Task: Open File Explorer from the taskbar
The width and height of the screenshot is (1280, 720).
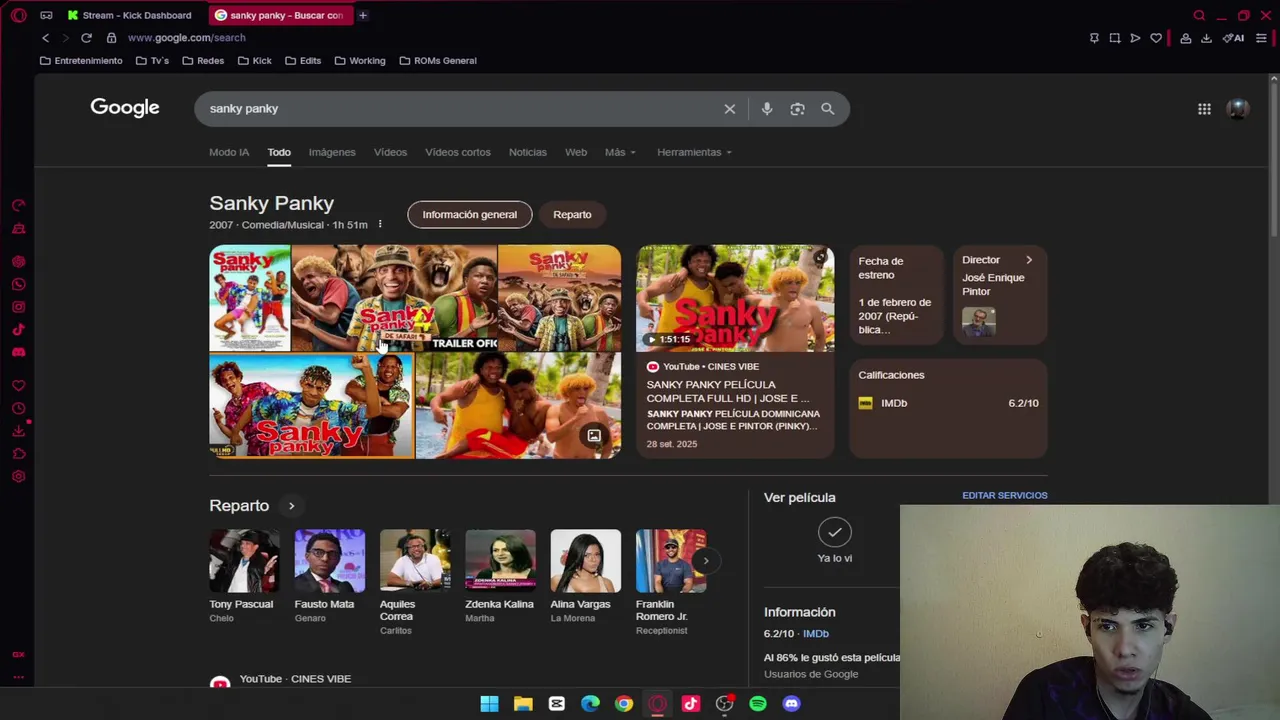Action: coord(523,704)
